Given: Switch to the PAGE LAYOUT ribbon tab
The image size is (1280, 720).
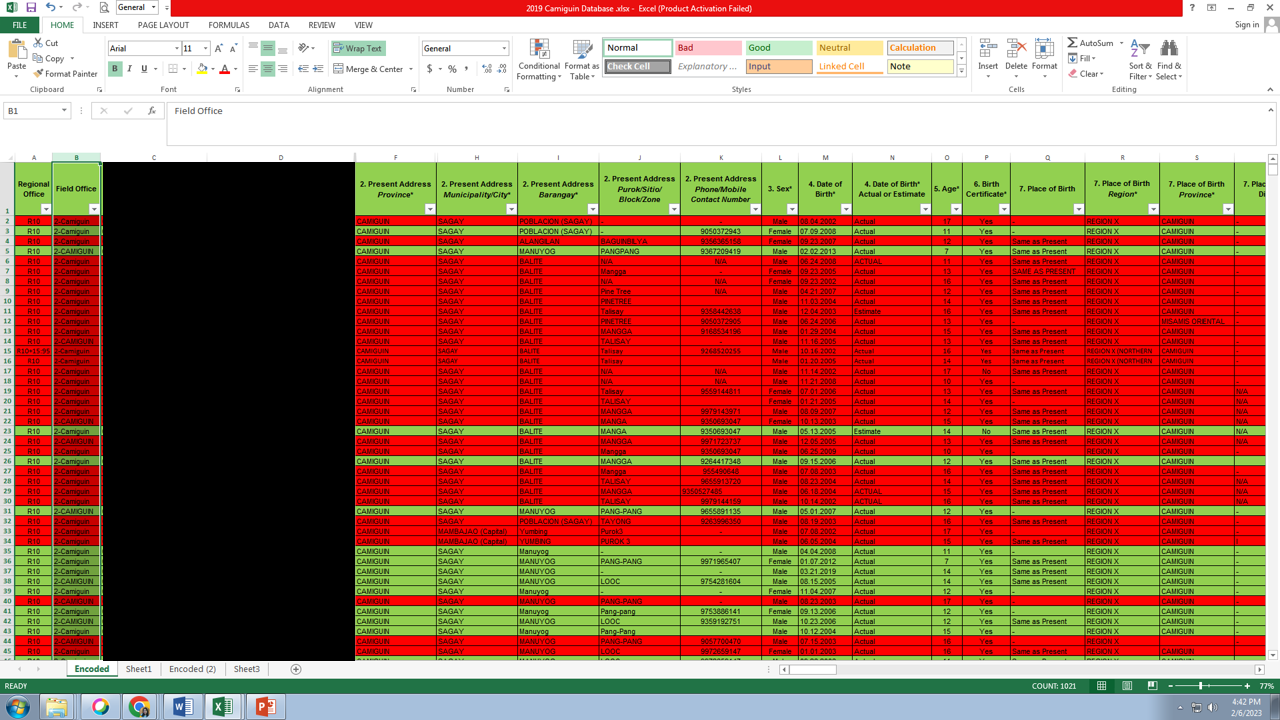Looking at the screenshot, I should pyautogui.click(x=163, y=25).
